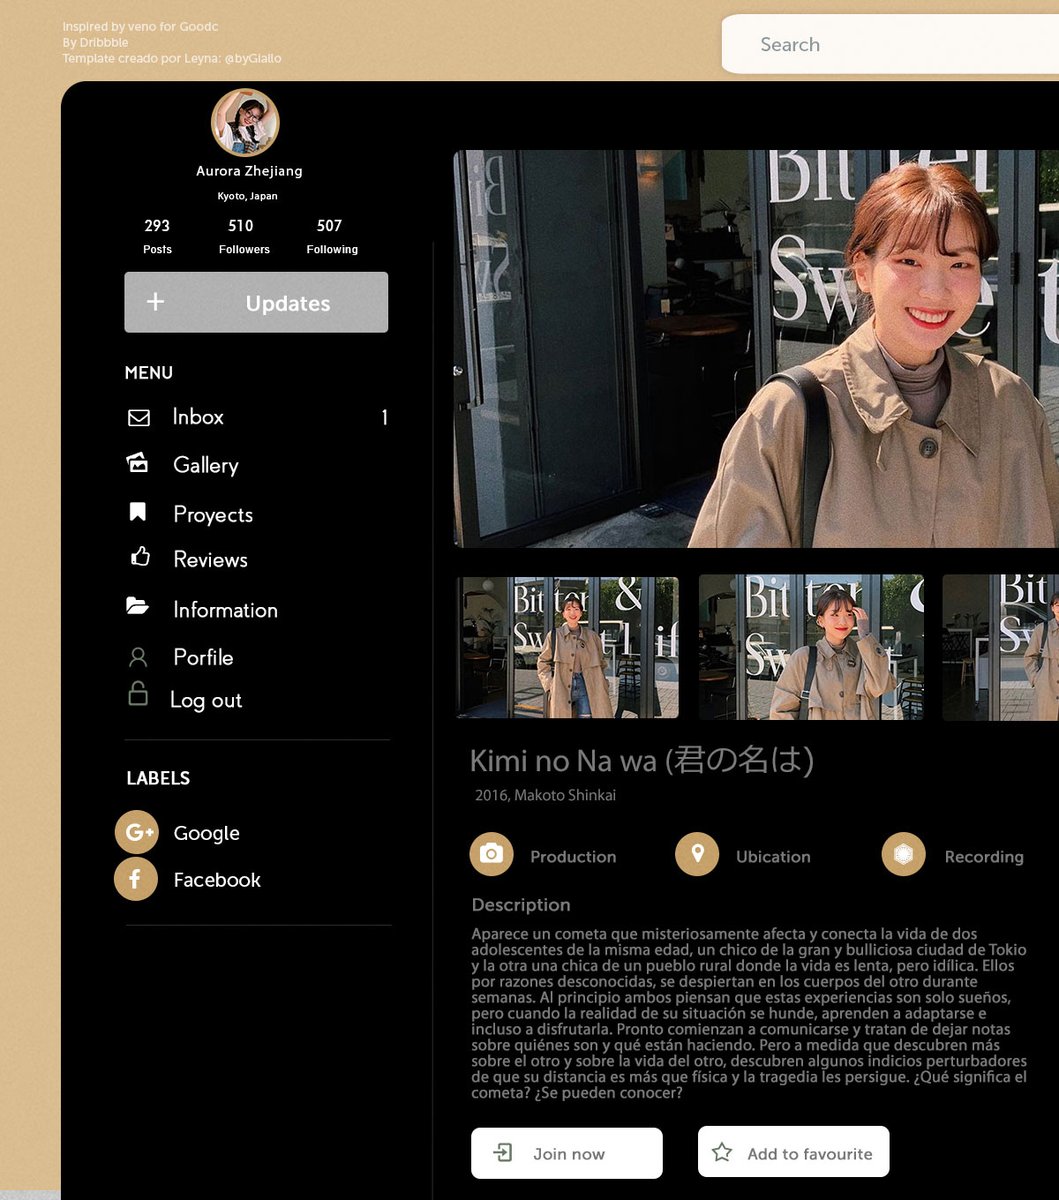Viewport: 1059px width, 1200px height.
Task: Click the Inbox envelope icon
Action: (x=139, y=418)
